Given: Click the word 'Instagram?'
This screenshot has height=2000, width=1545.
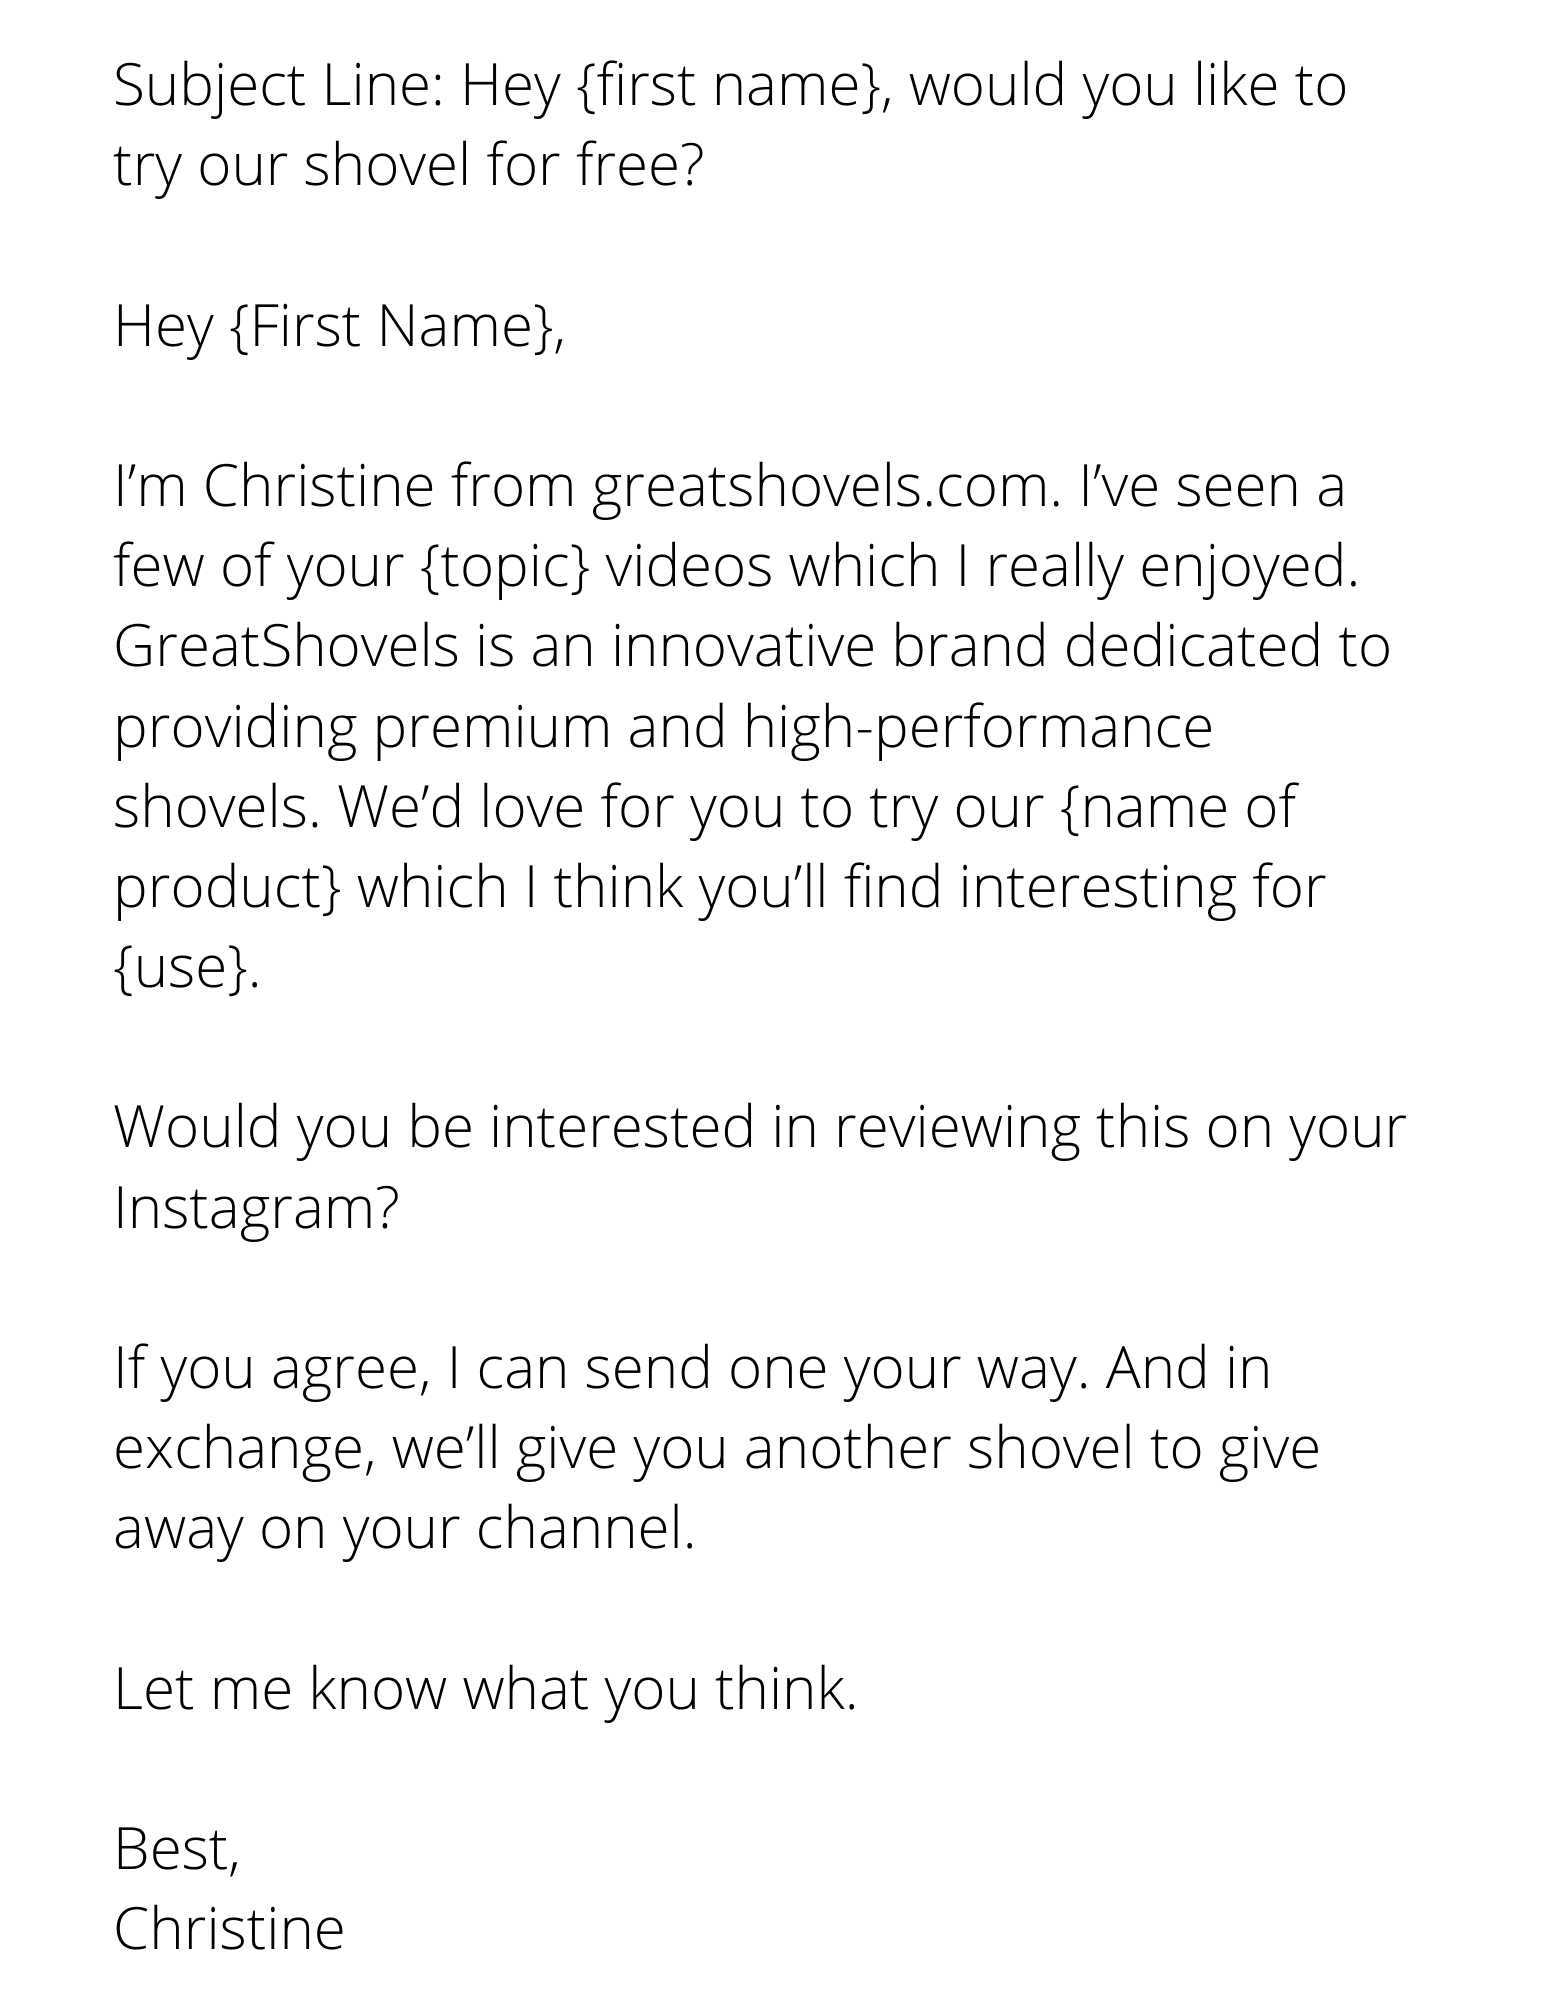Looking at the screenshot, I should [x=256, y=1208].
